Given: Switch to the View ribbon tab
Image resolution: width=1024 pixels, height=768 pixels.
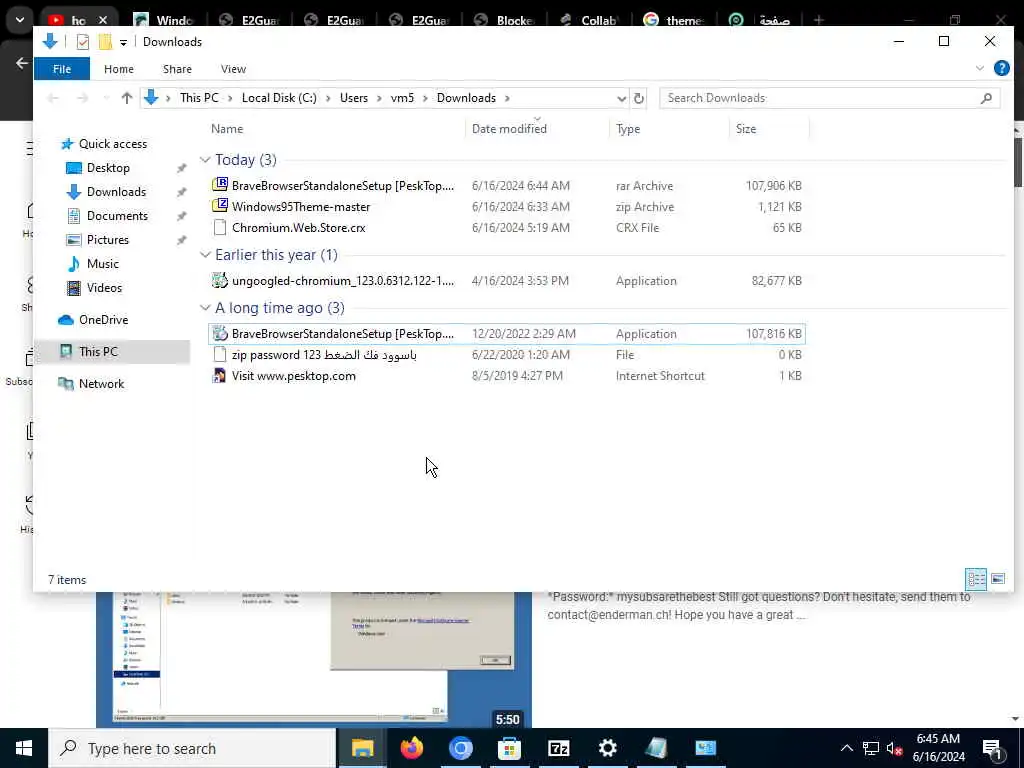Looking at the screenshot, I should (233, 69).
